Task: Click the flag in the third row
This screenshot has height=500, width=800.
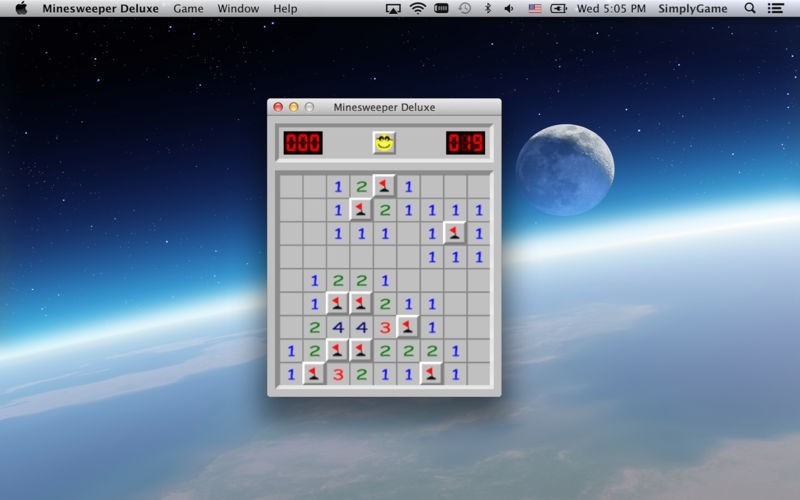Action: 455,232
